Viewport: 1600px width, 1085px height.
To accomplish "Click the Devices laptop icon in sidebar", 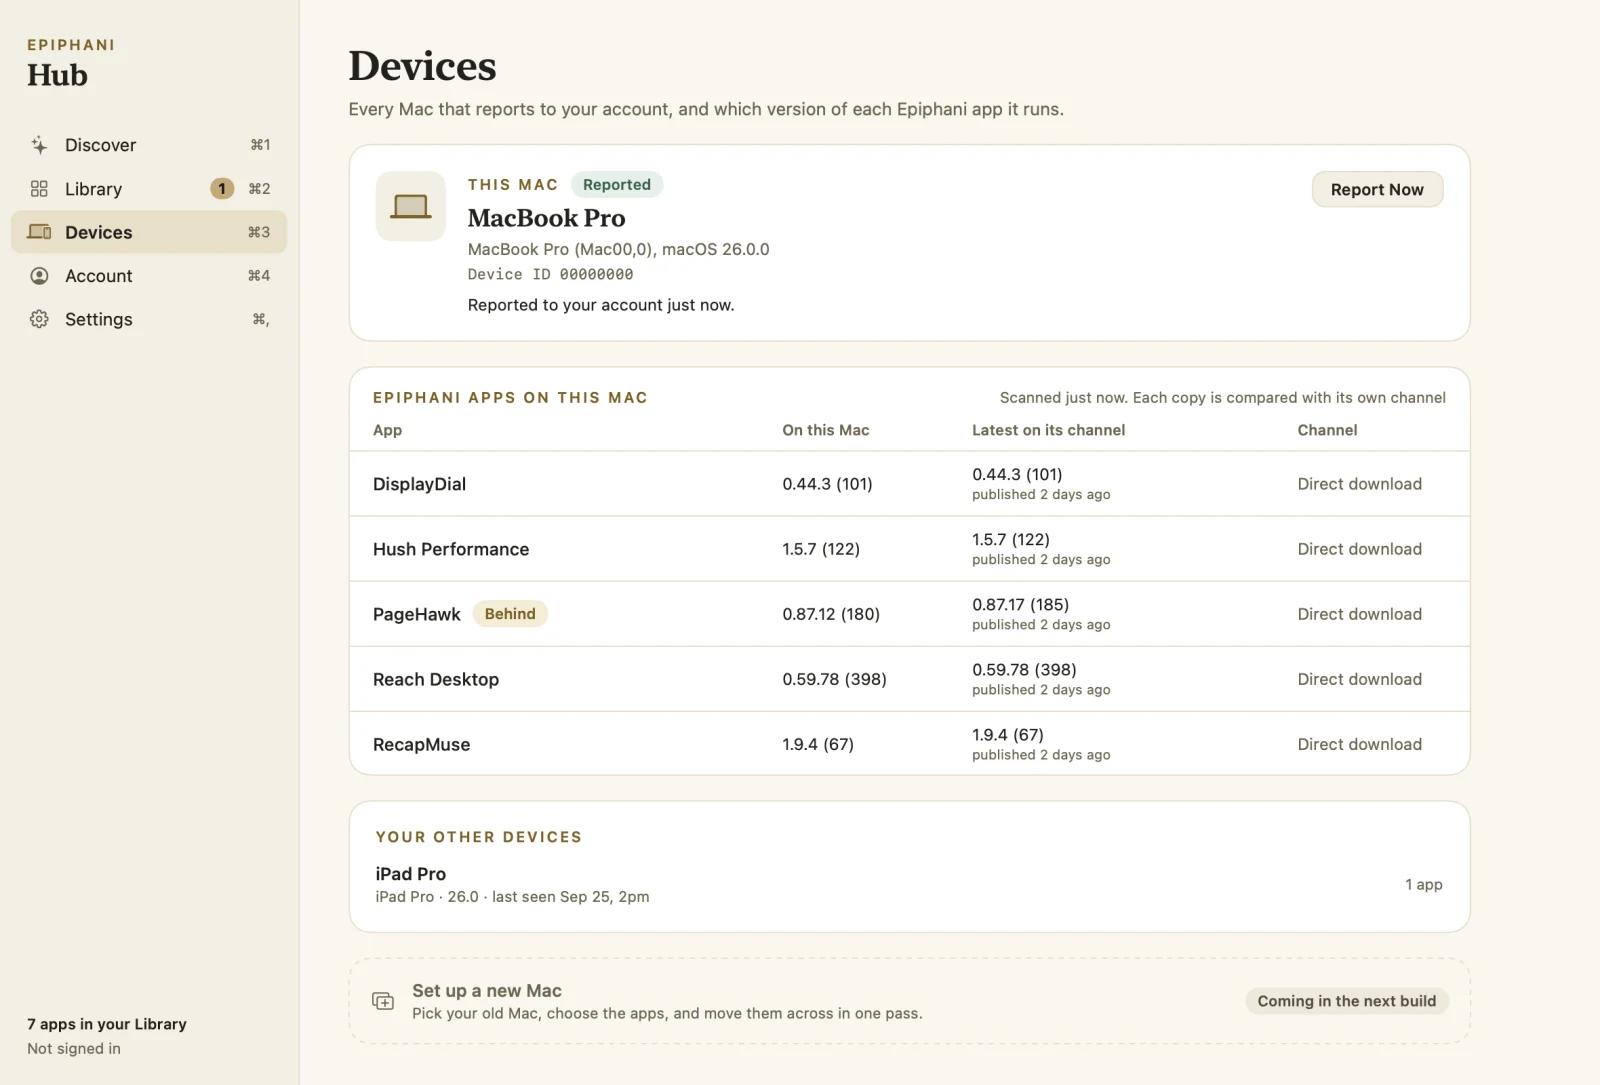I will click(x=39, y=232).
